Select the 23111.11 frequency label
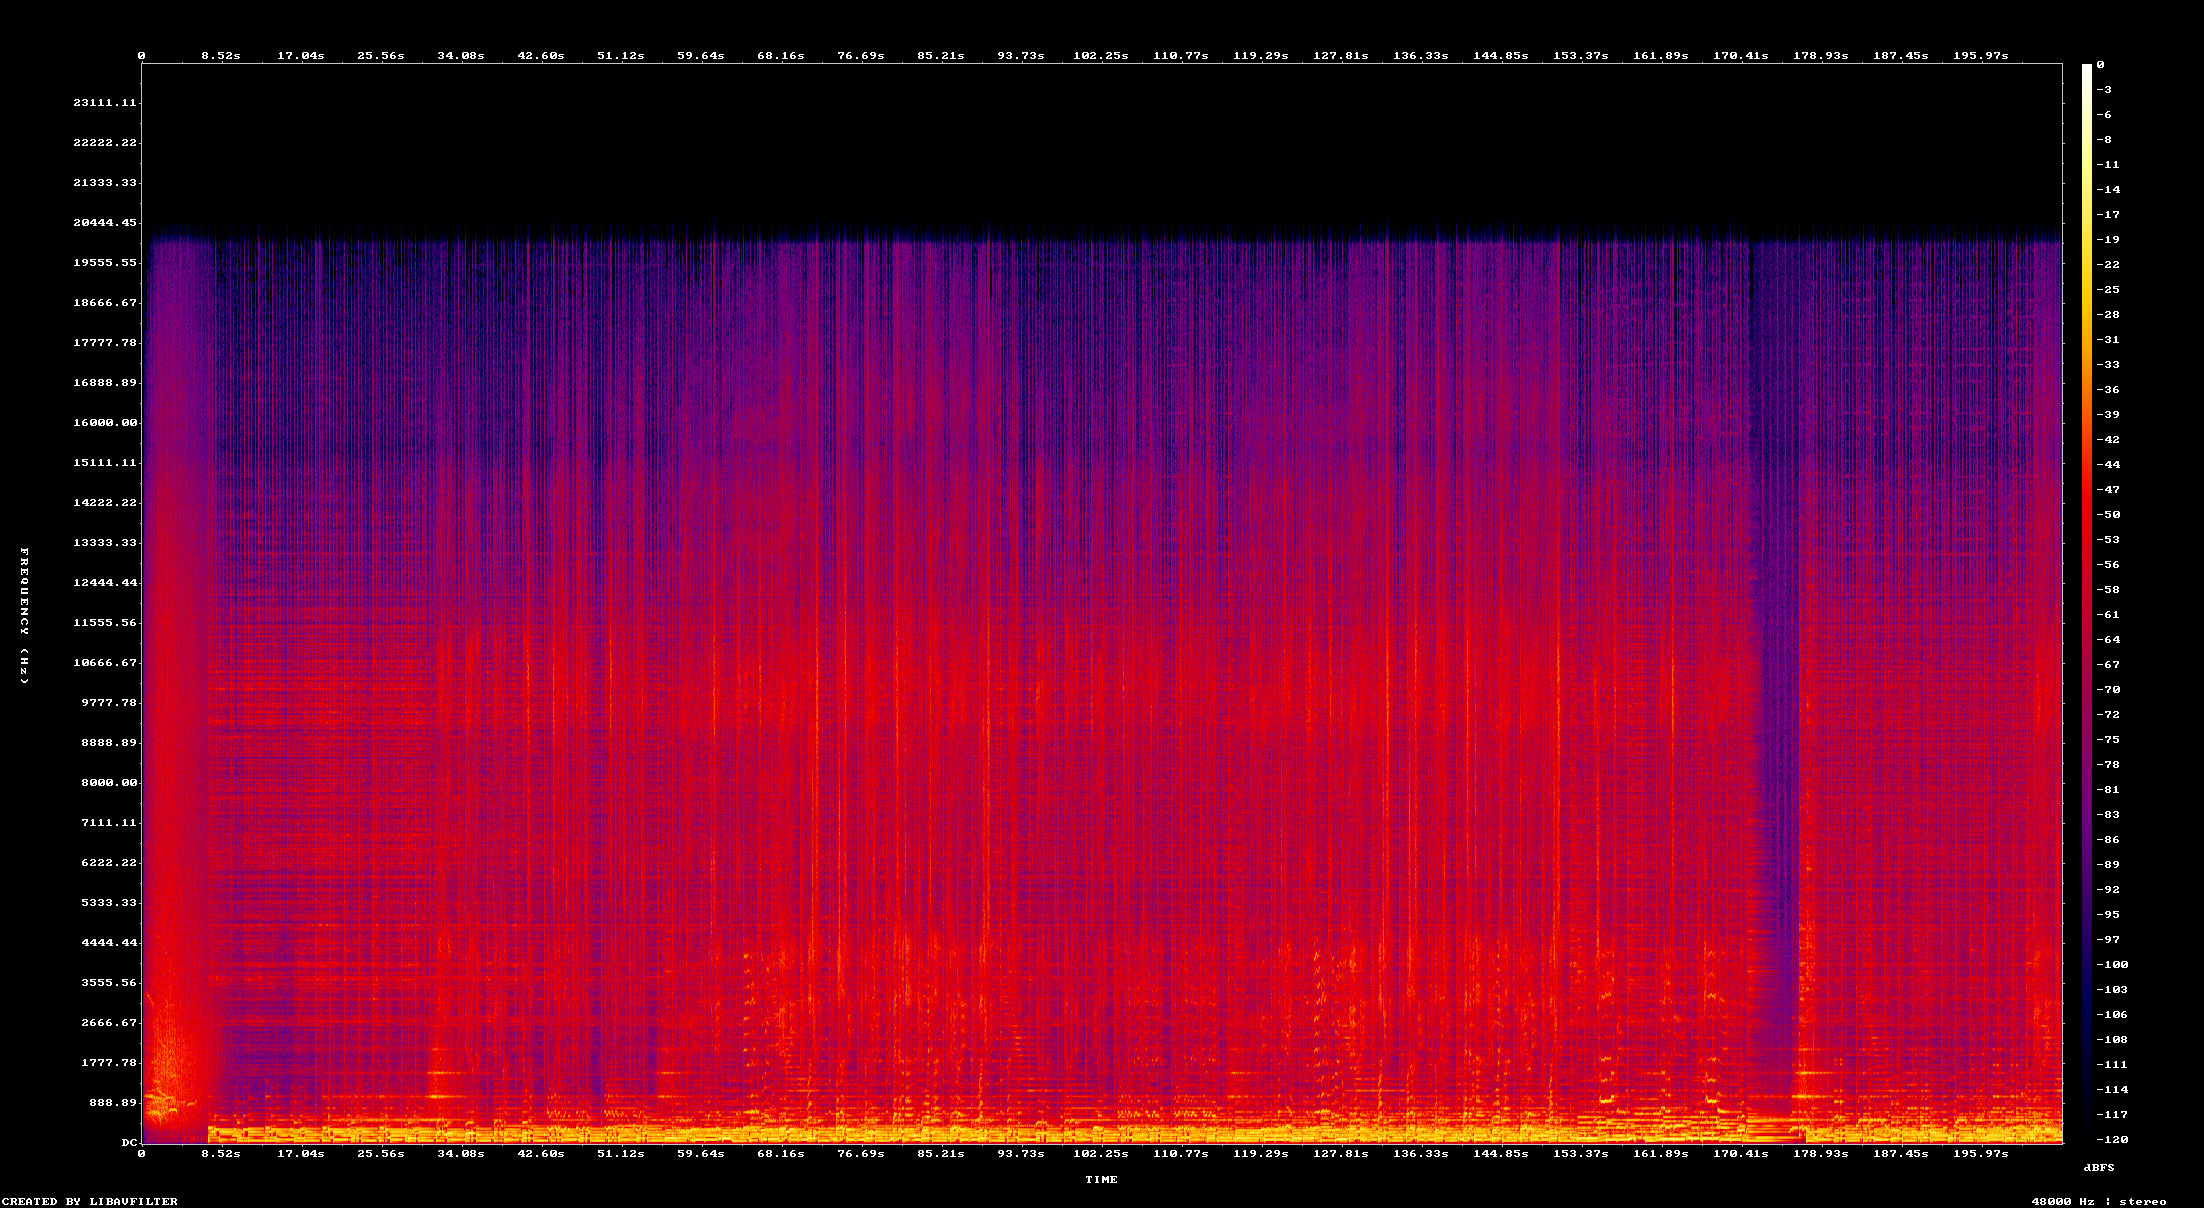The image size is (2204, 1208). point(105,103)
